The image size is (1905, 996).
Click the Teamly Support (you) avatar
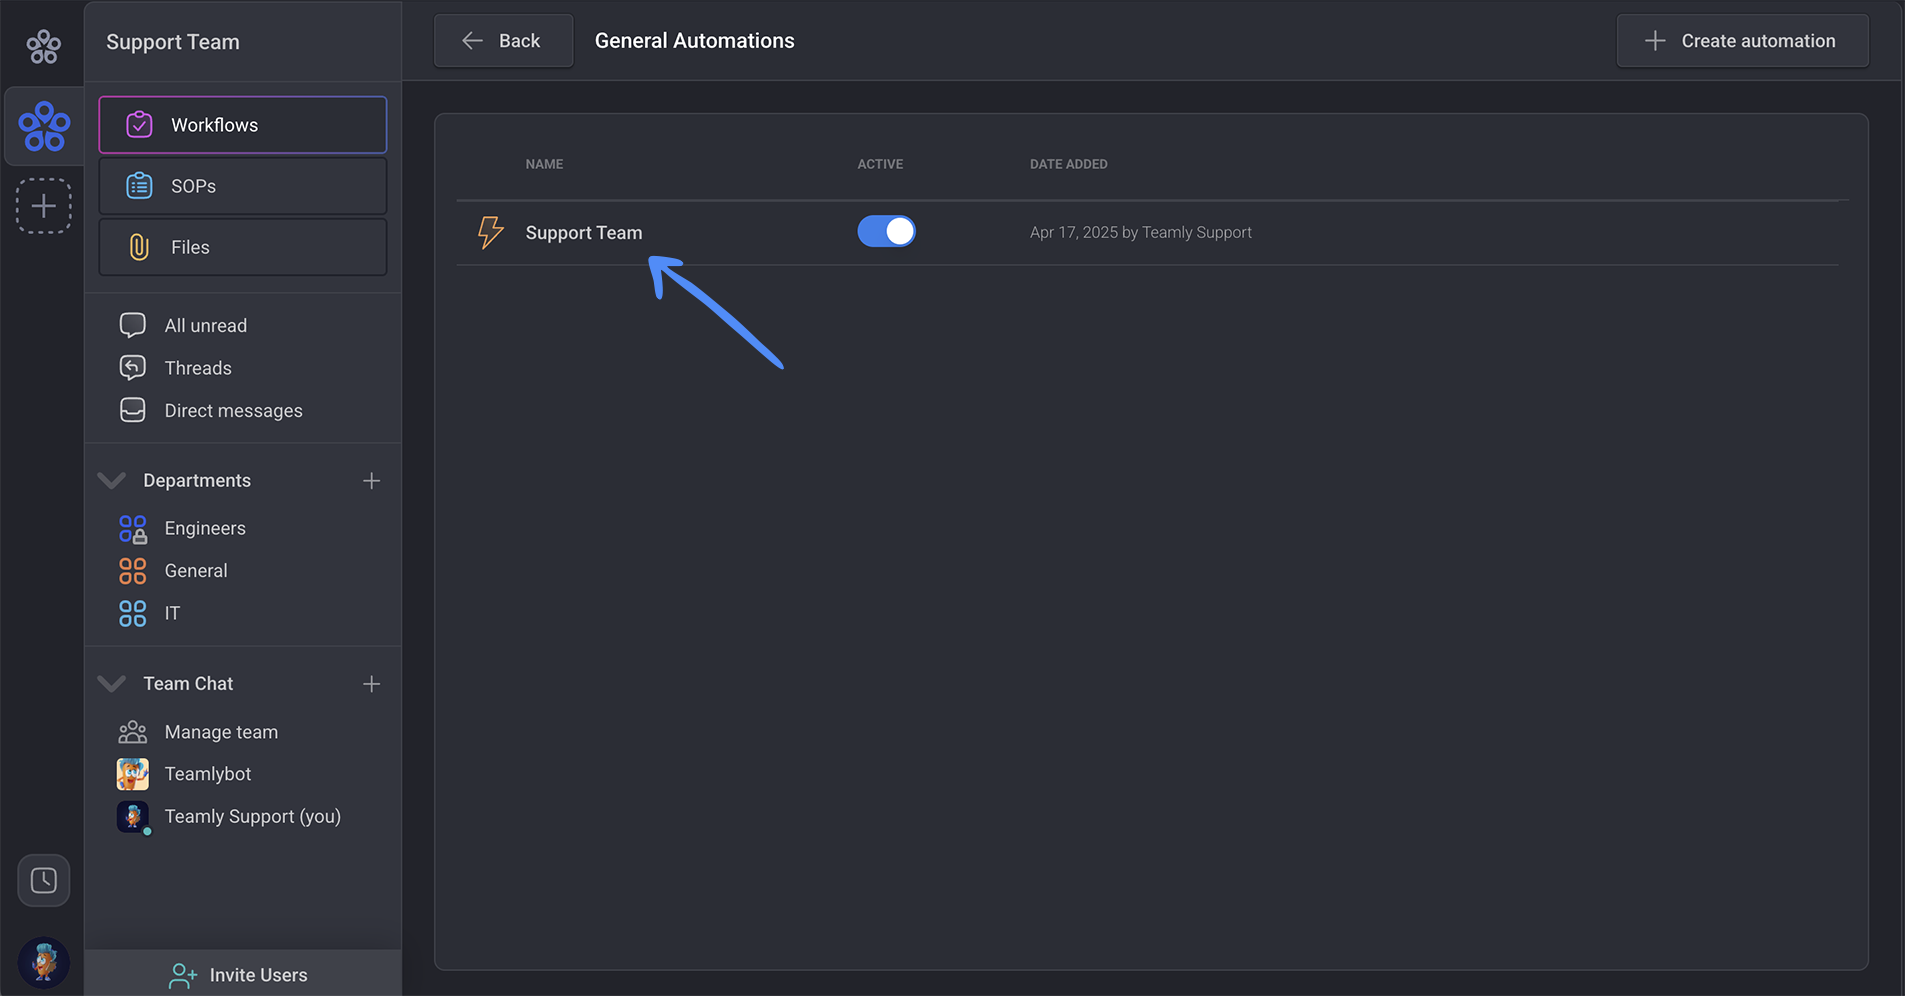click(x=132, y=817)
